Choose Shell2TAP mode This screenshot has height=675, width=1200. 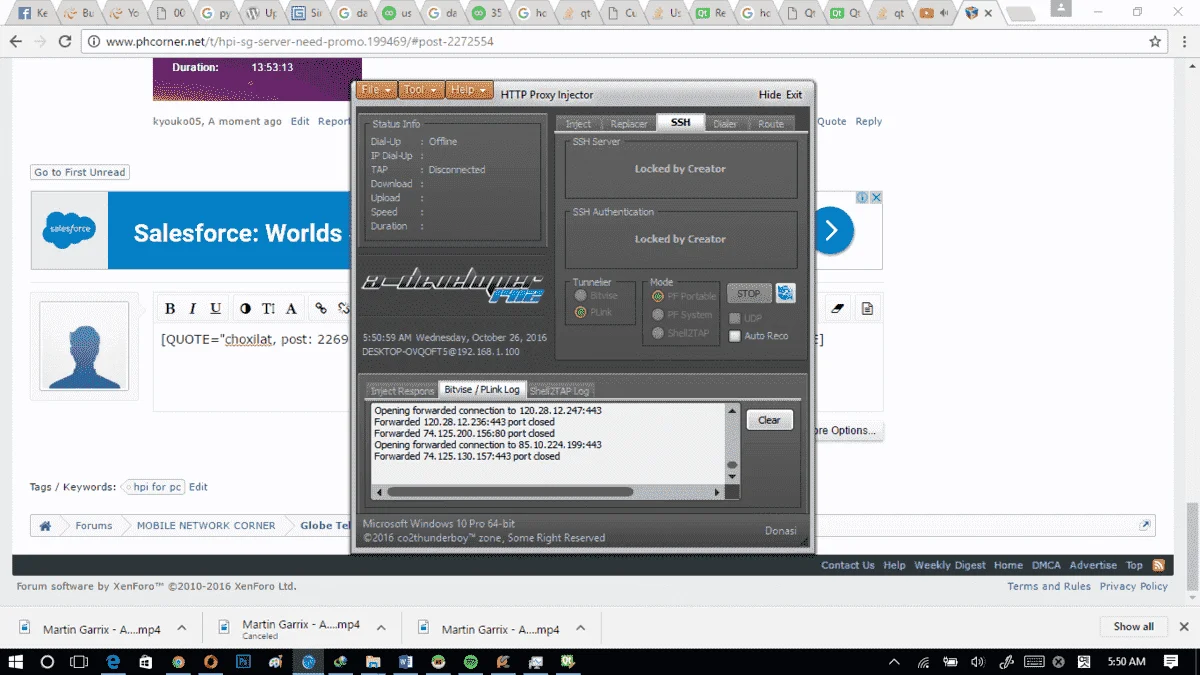(x=658, y=332)
